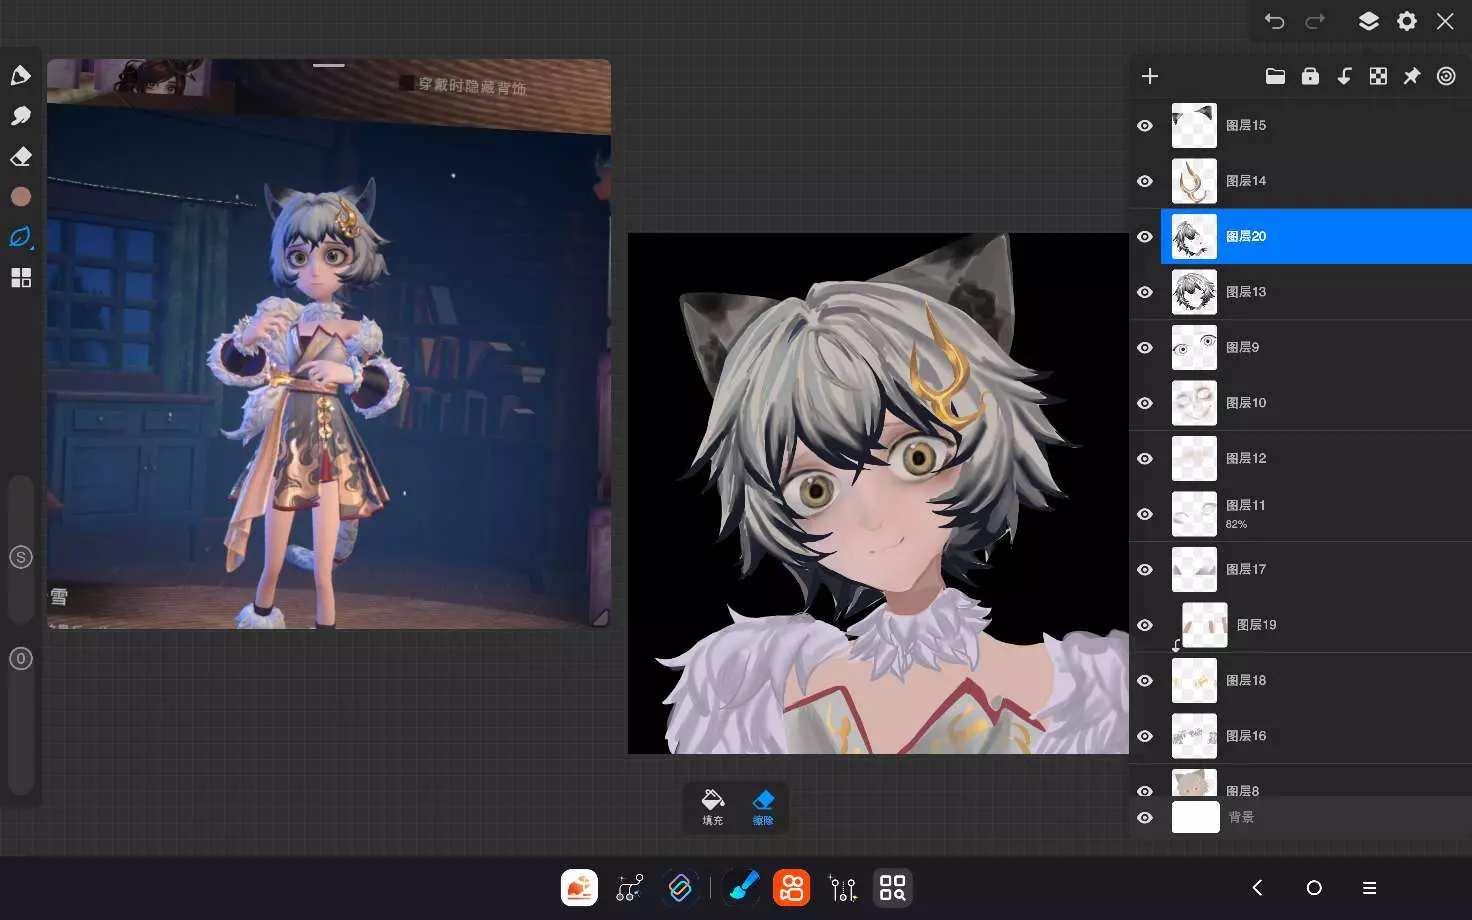Switch to the eraser tool

(x=20, y=157)
